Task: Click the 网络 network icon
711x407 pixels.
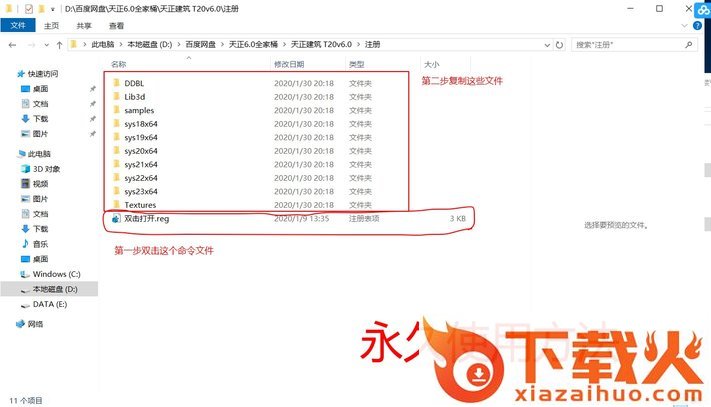Action: 20,324
